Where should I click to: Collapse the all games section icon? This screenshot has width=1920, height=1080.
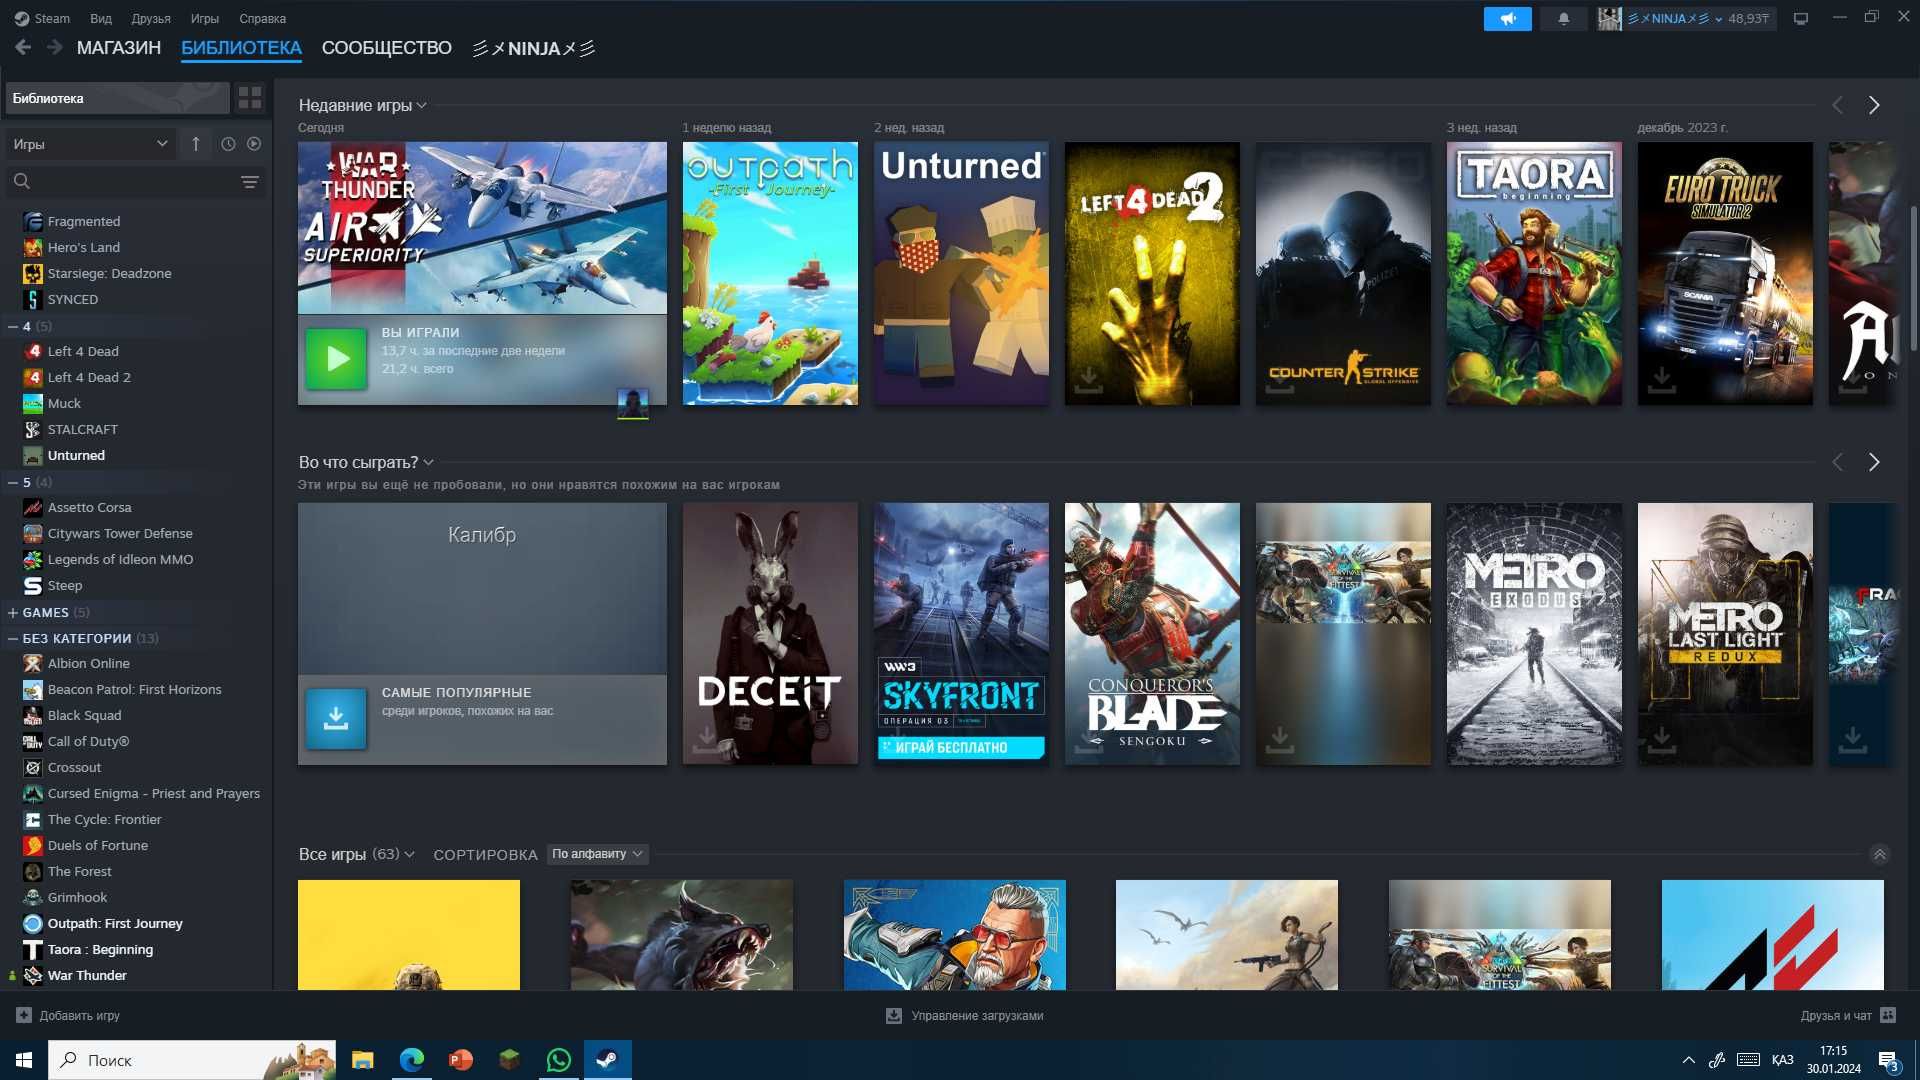1879,854
